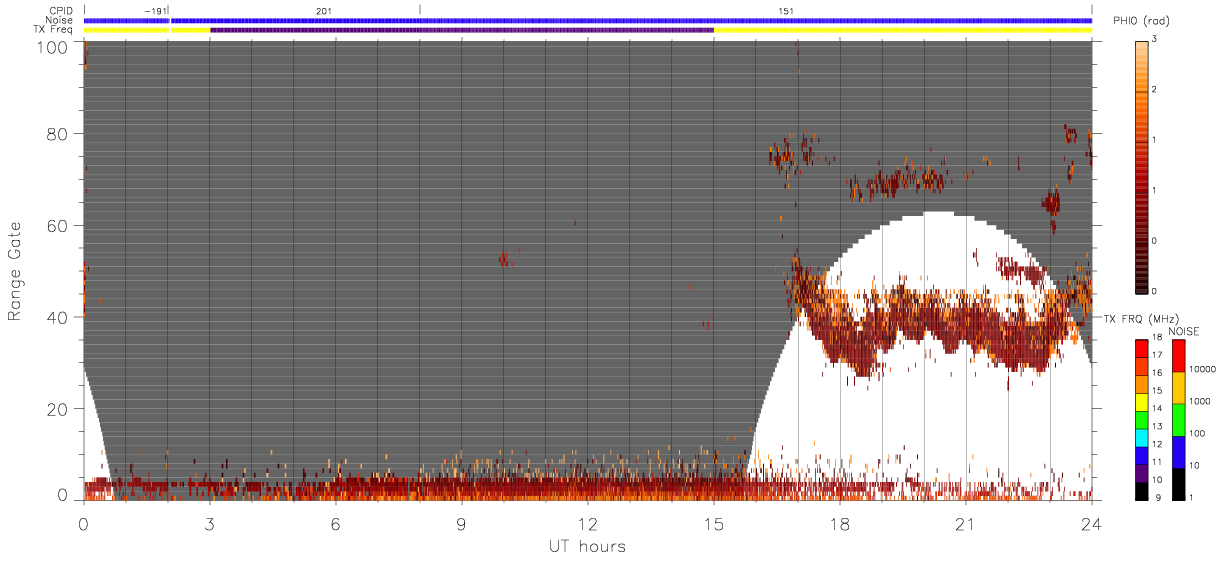Click the TX Freq row label
This screenshot has height=567, width=1228.
click(54, 30)
